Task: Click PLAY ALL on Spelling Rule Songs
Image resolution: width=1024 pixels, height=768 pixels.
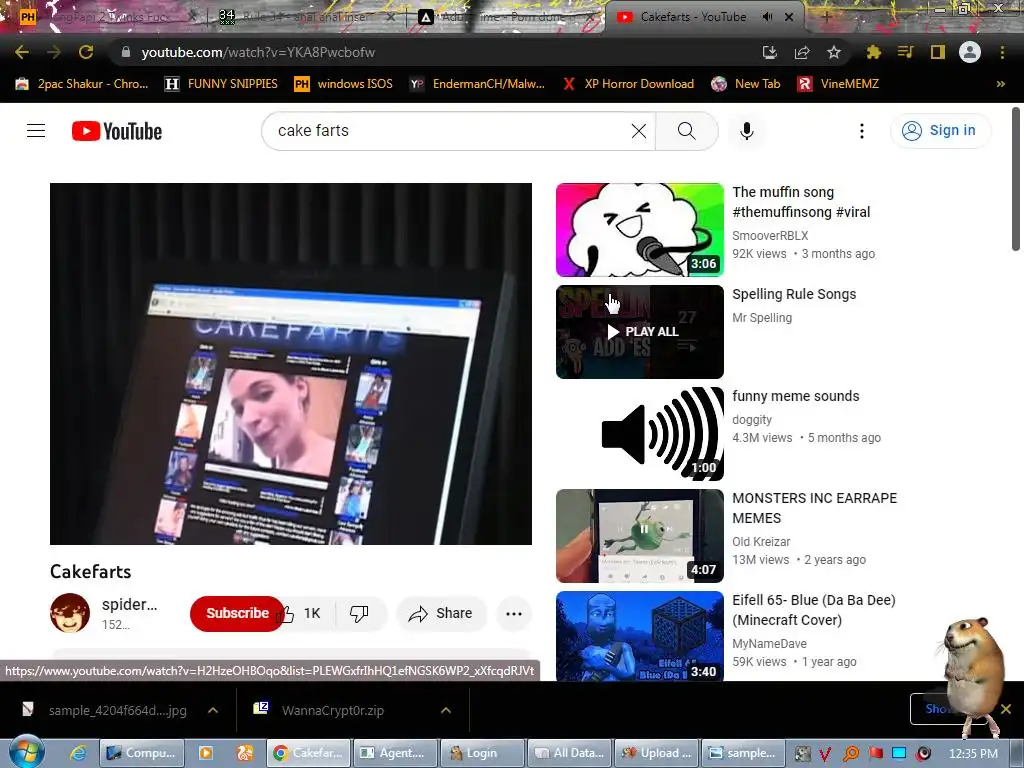Action: point(643,332)
